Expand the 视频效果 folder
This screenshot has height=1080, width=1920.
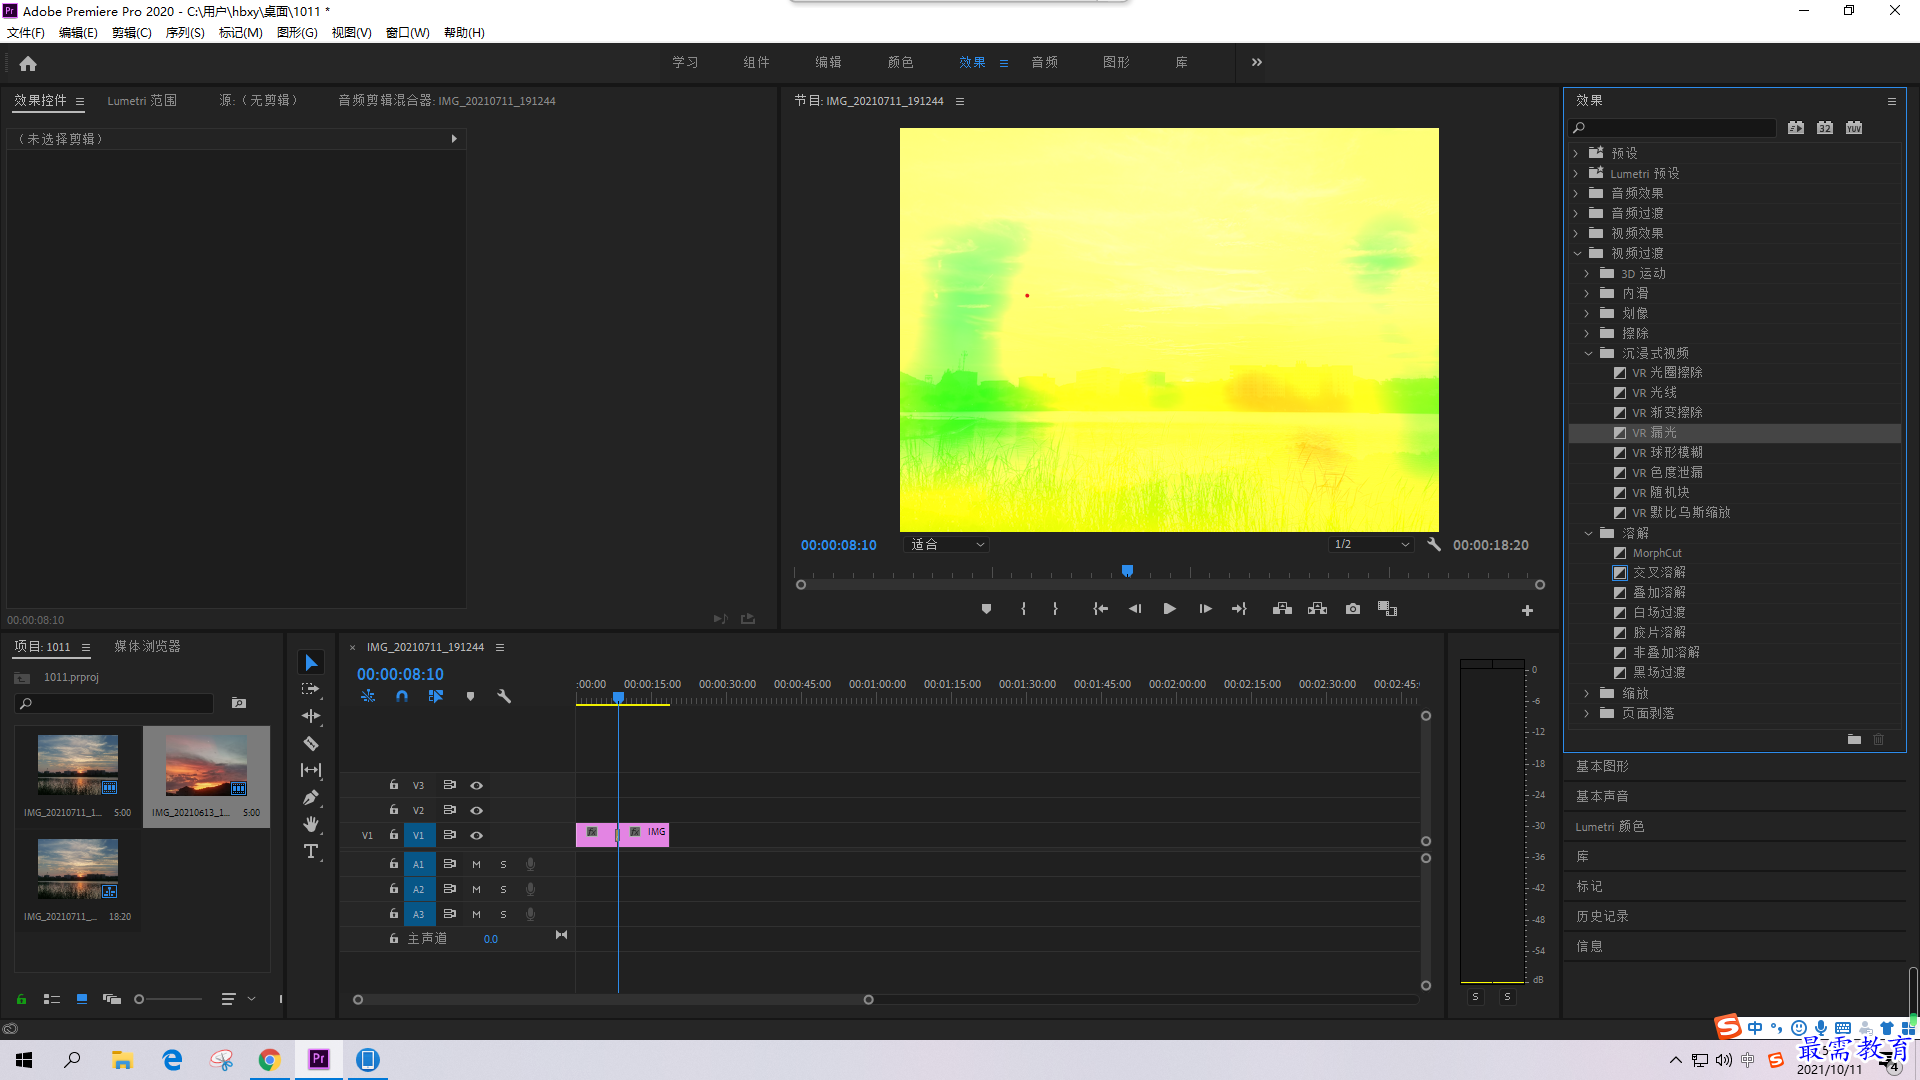click(x=1576, y=233)
